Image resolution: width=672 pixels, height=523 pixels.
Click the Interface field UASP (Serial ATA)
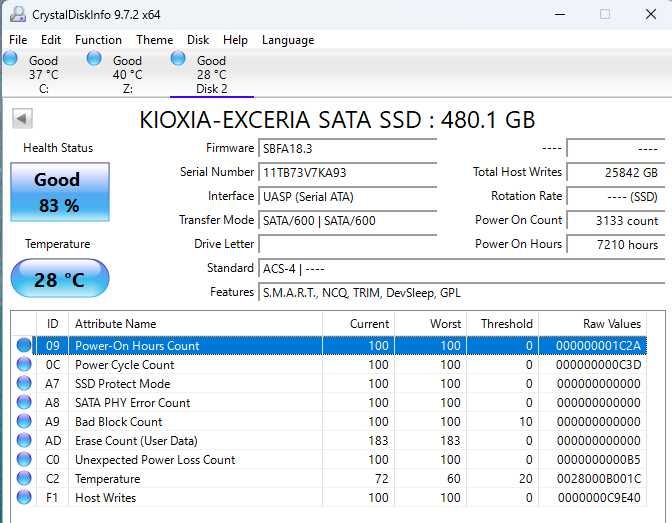pyautogui.click(x=348, y=196)
